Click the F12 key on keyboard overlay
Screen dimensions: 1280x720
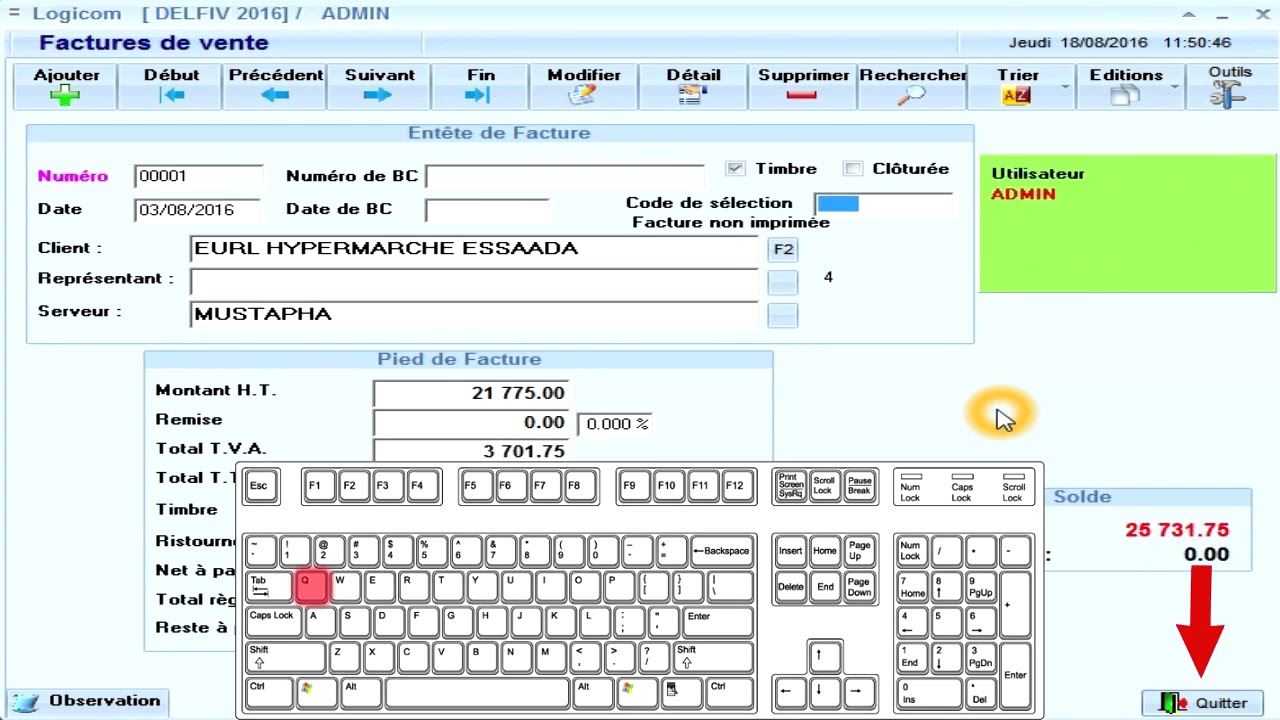(735, 486)
